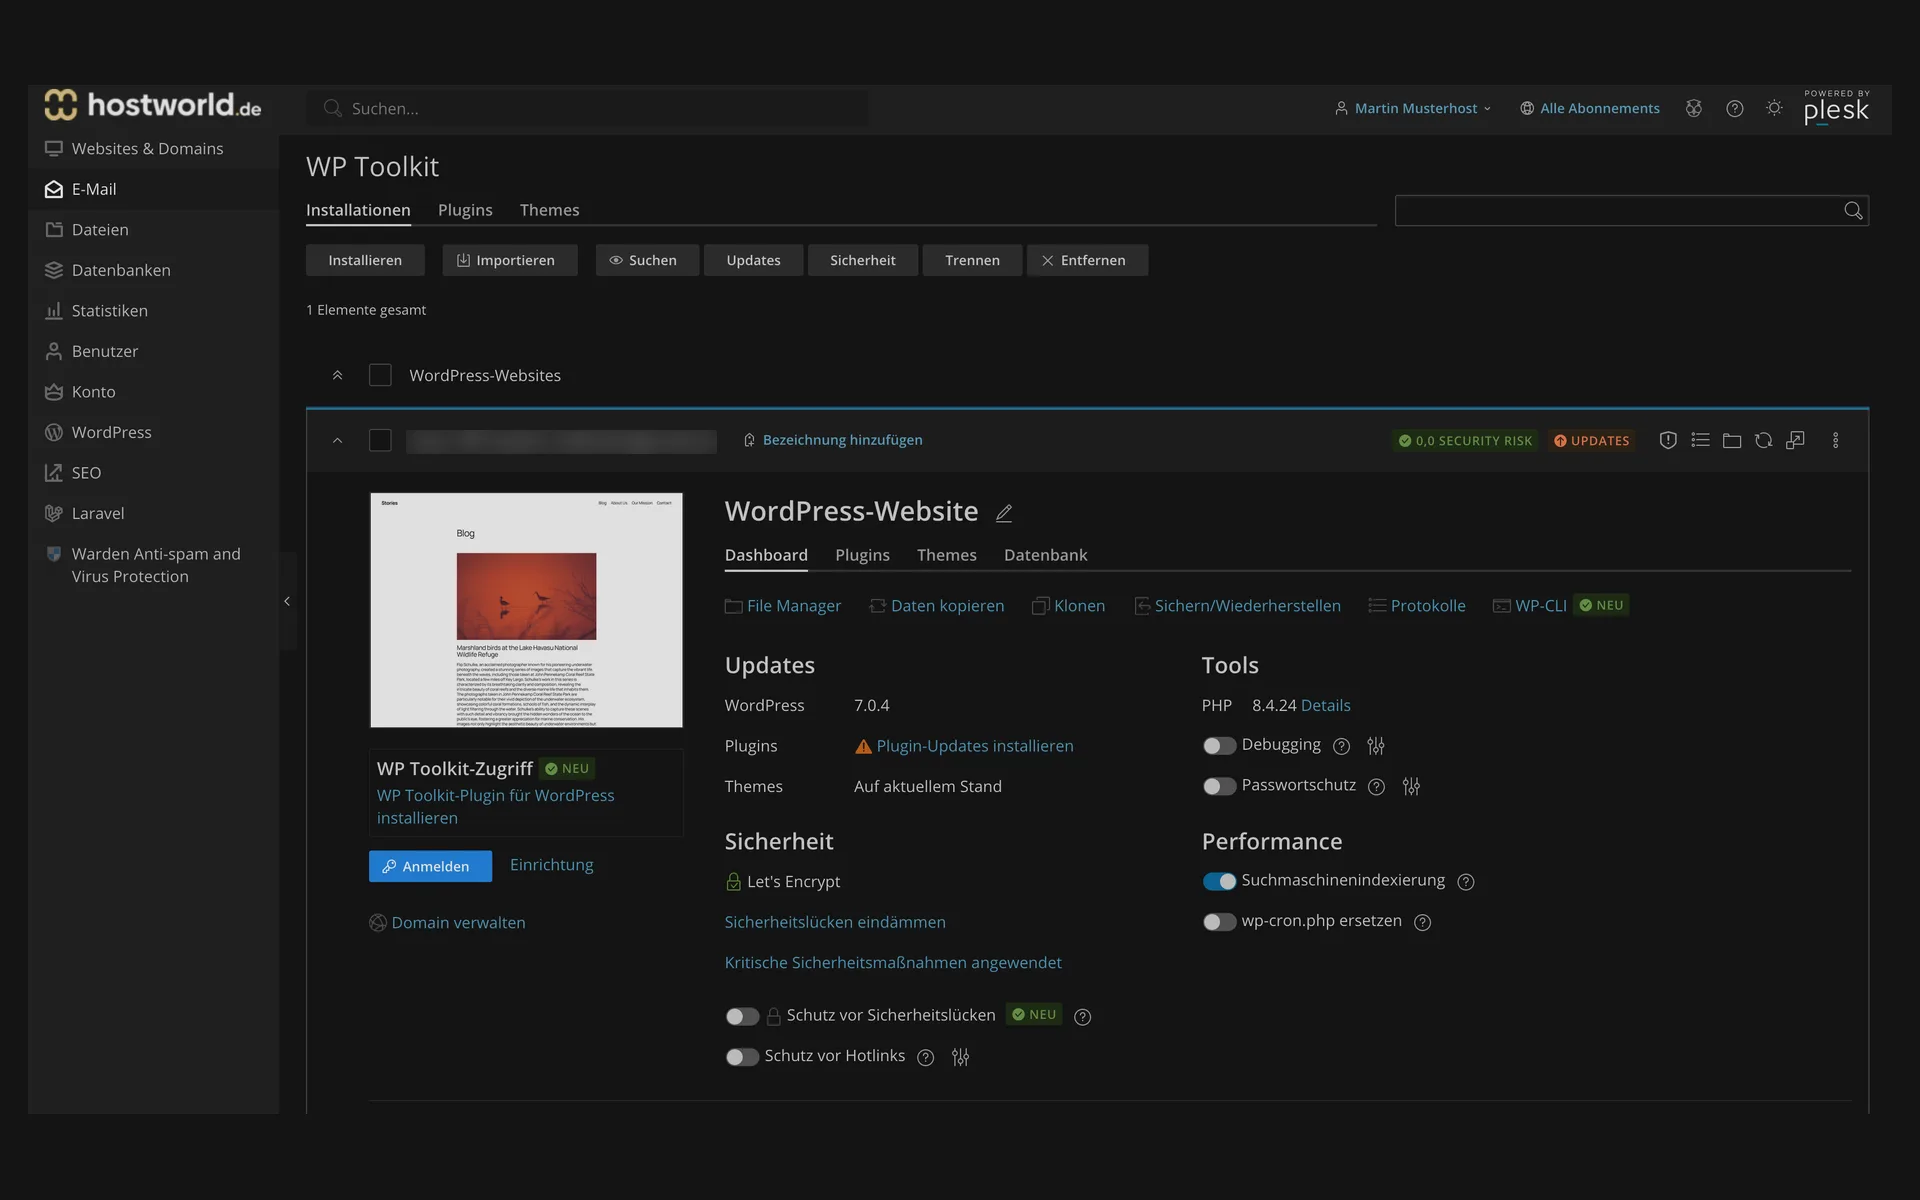Click into the Suchen... search field
1920x1200 pixels.
click(588, 108)
